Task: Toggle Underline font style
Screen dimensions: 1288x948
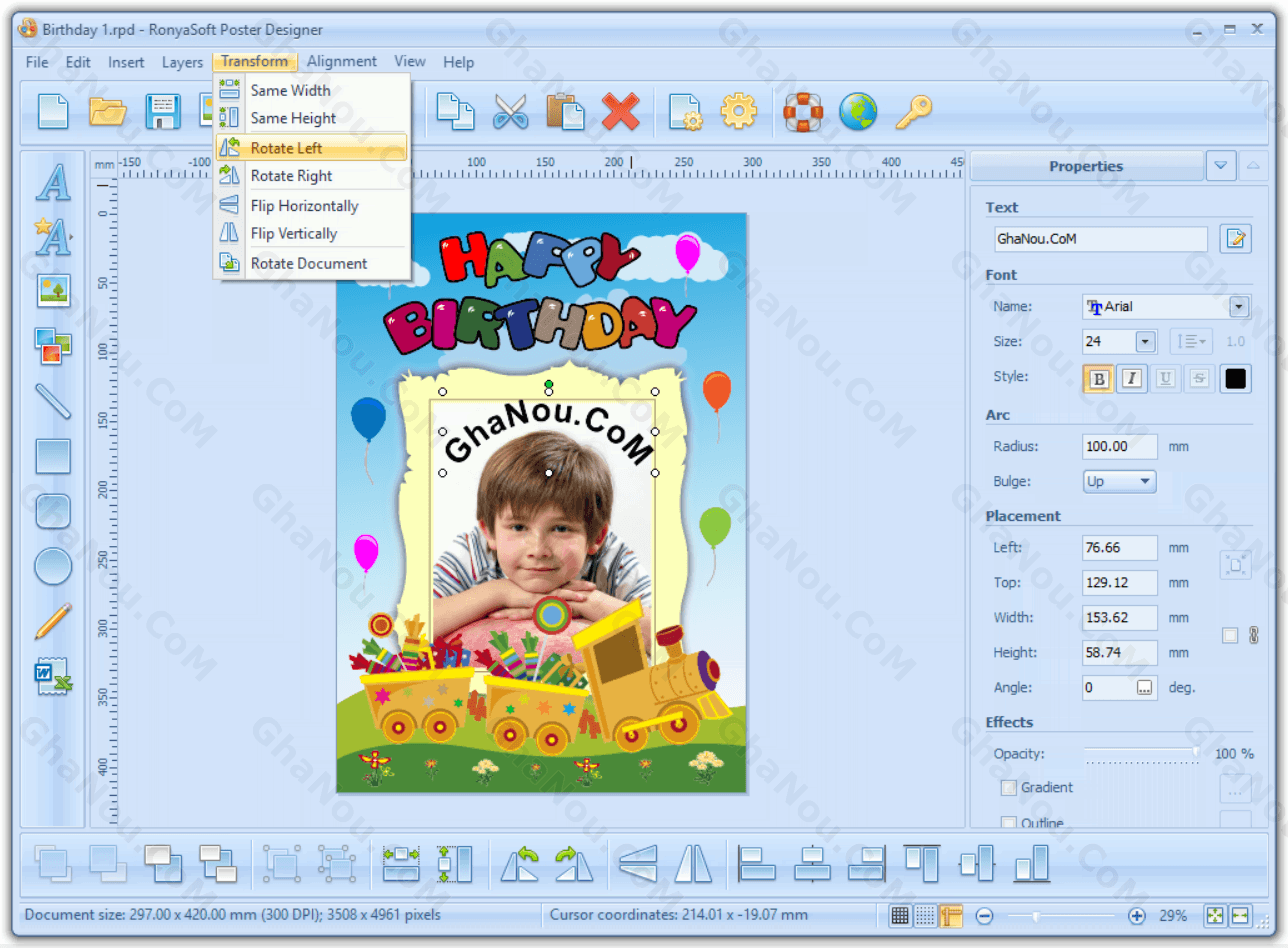Action: coord(1165,378)
